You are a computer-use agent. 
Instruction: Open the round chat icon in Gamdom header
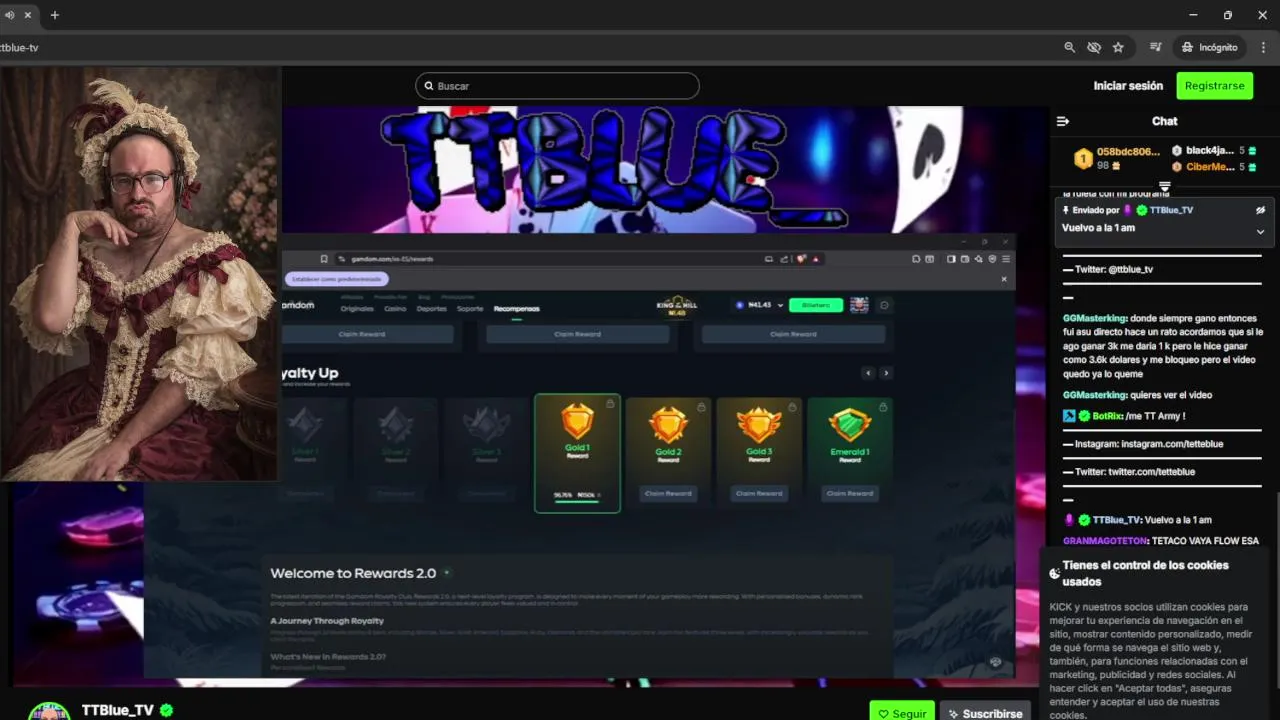(884, 305)
